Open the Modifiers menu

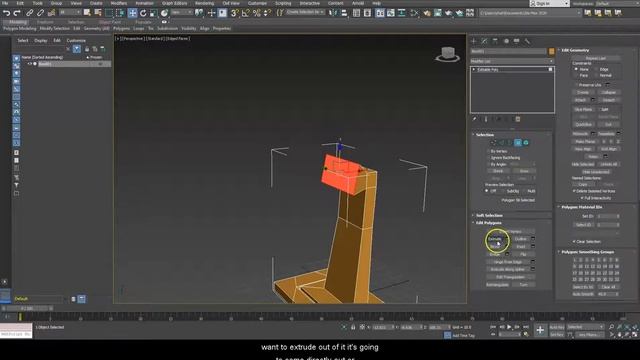pyautogui.click(x=118, y=3)
